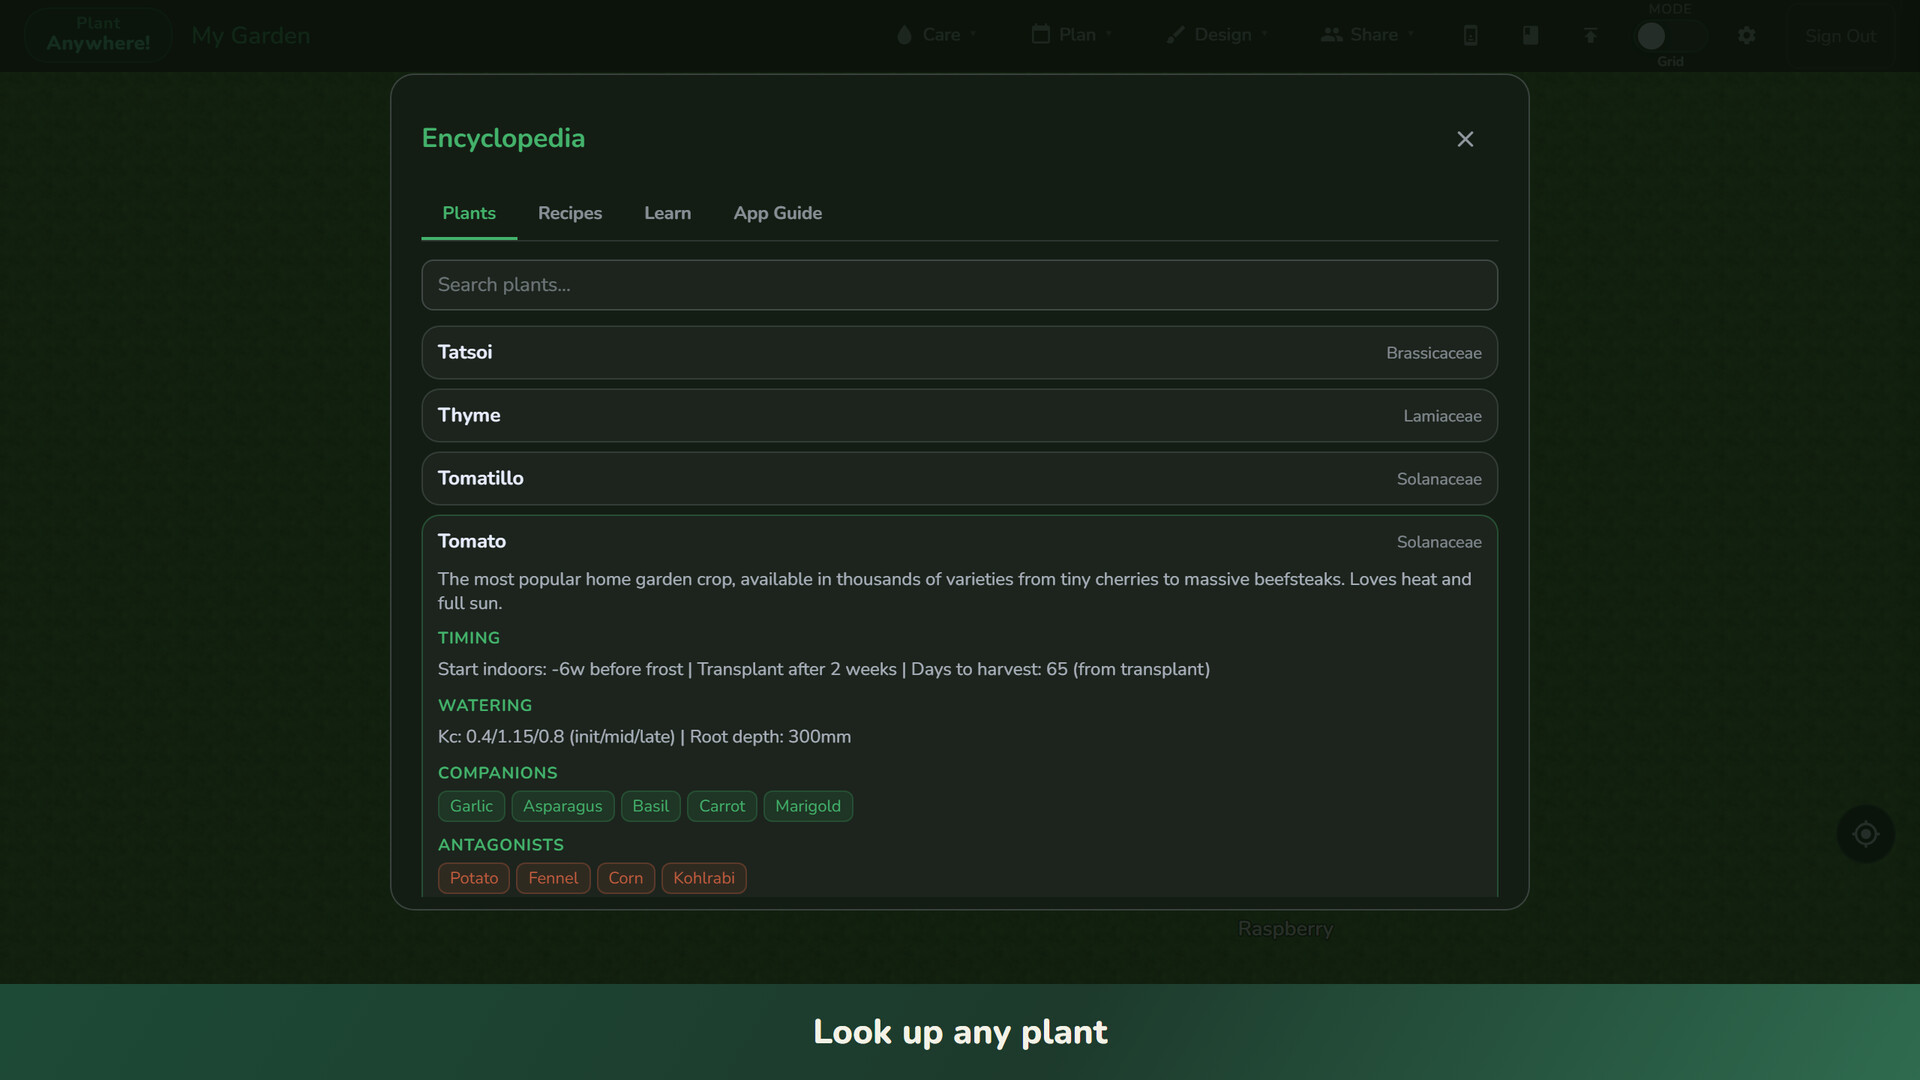
Task: Select the Carrot companion tag
Action: click(722, 806)
